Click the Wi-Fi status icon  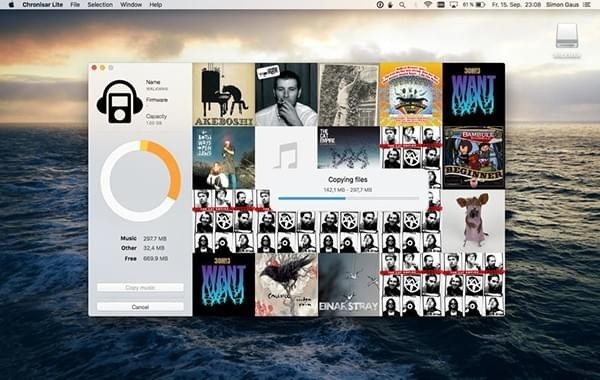(428, 5)
